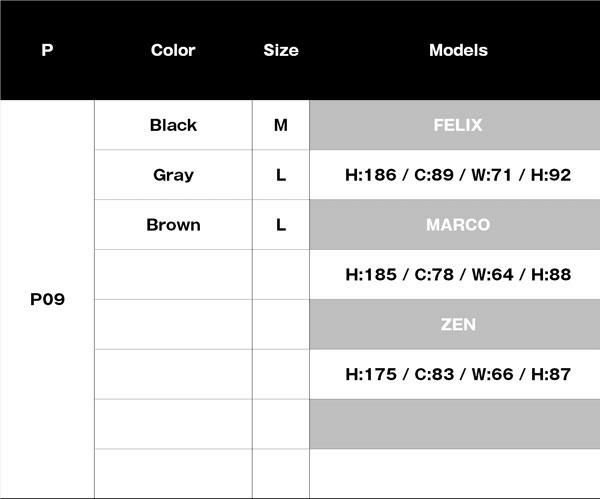Click measurements starting with H:186
Image resolution: width=600 pixels, height=499 pixels.
pos(458,175)
